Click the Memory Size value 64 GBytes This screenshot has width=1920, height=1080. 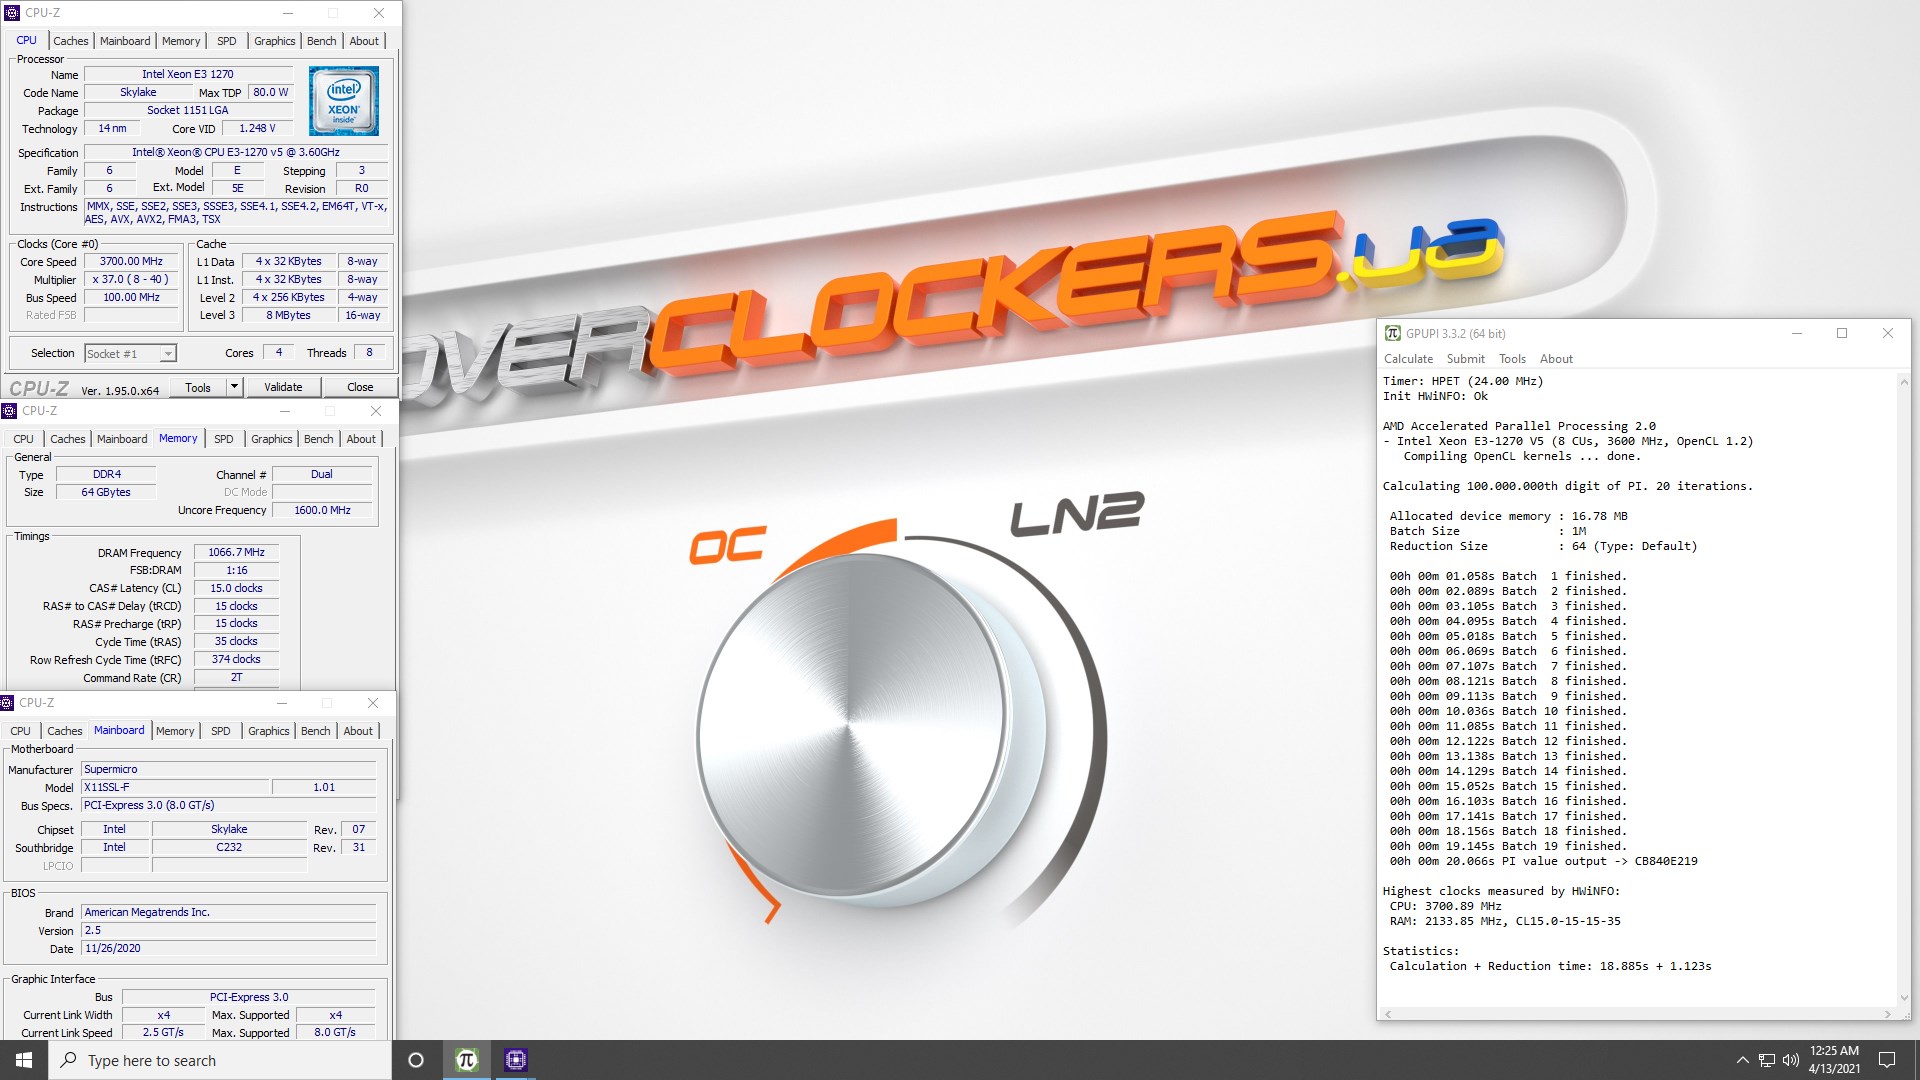106,492
